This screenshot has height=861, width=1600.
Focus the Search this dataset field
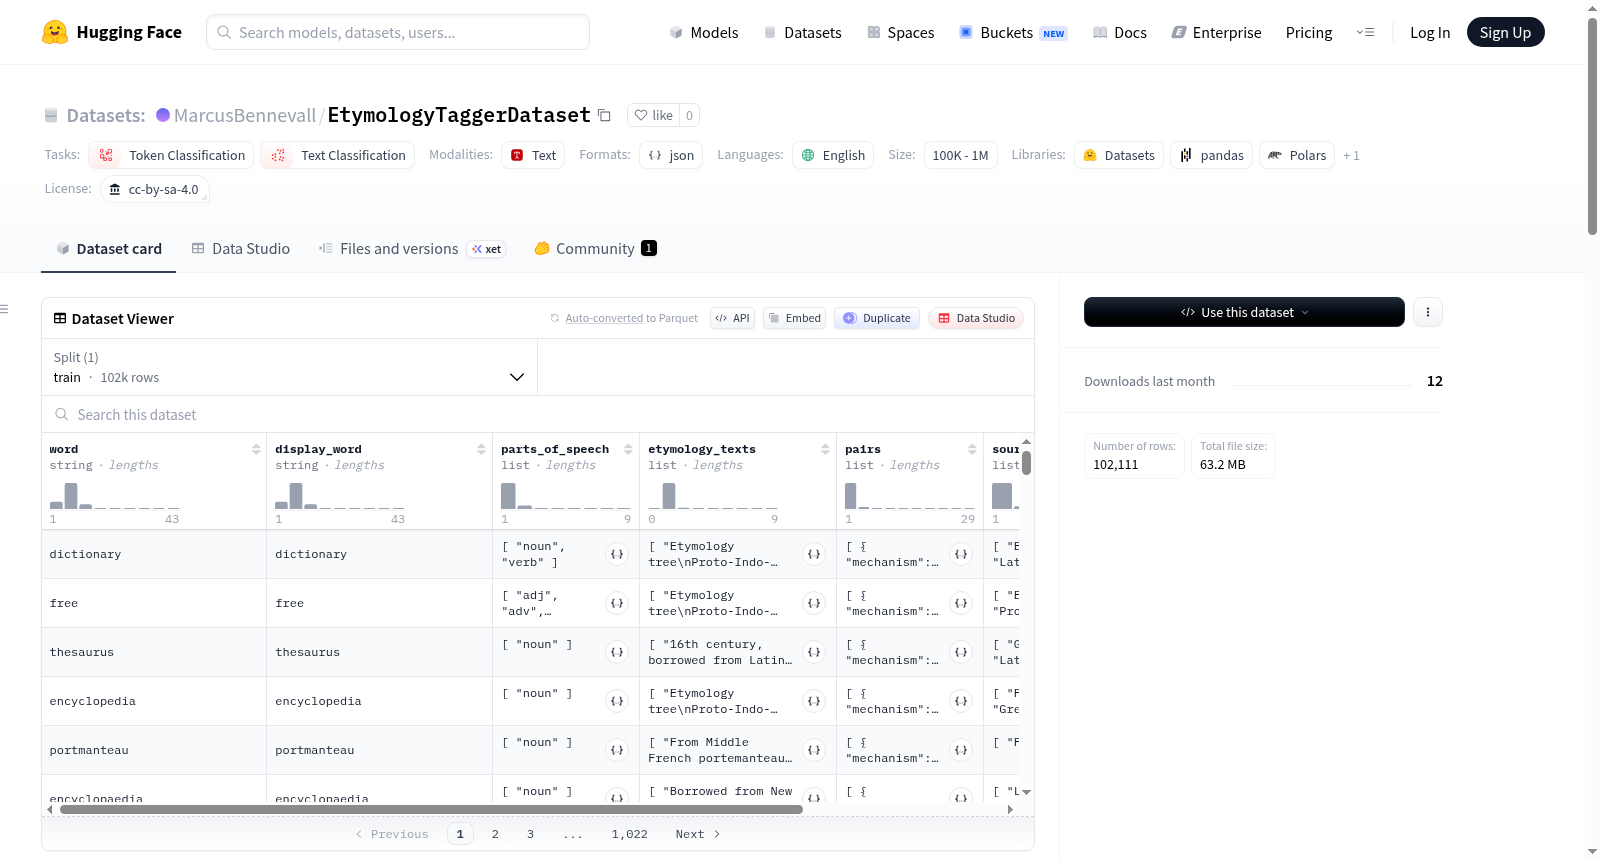(x=538, y=414)
